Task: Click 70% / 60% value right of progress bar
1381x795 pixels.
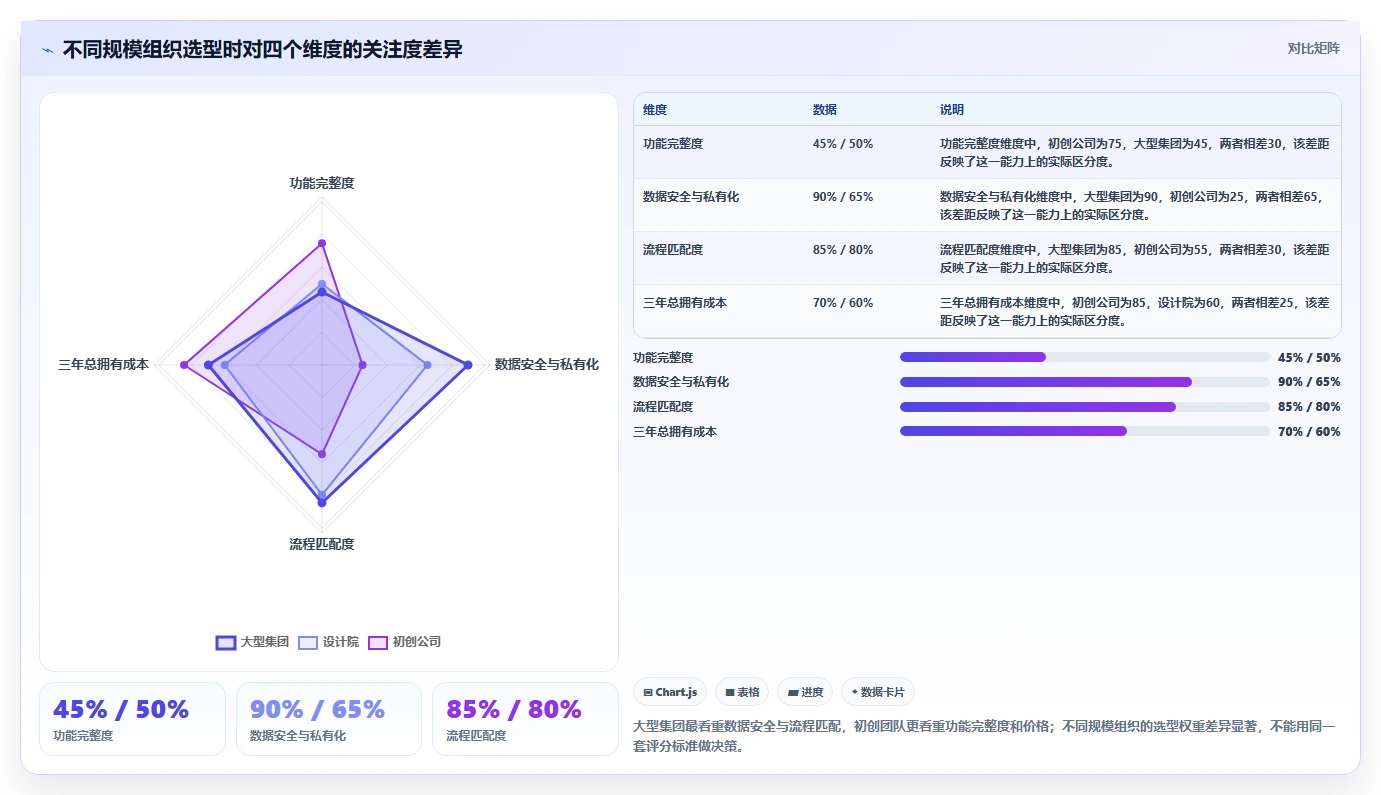Action: tap(1309, 432)
